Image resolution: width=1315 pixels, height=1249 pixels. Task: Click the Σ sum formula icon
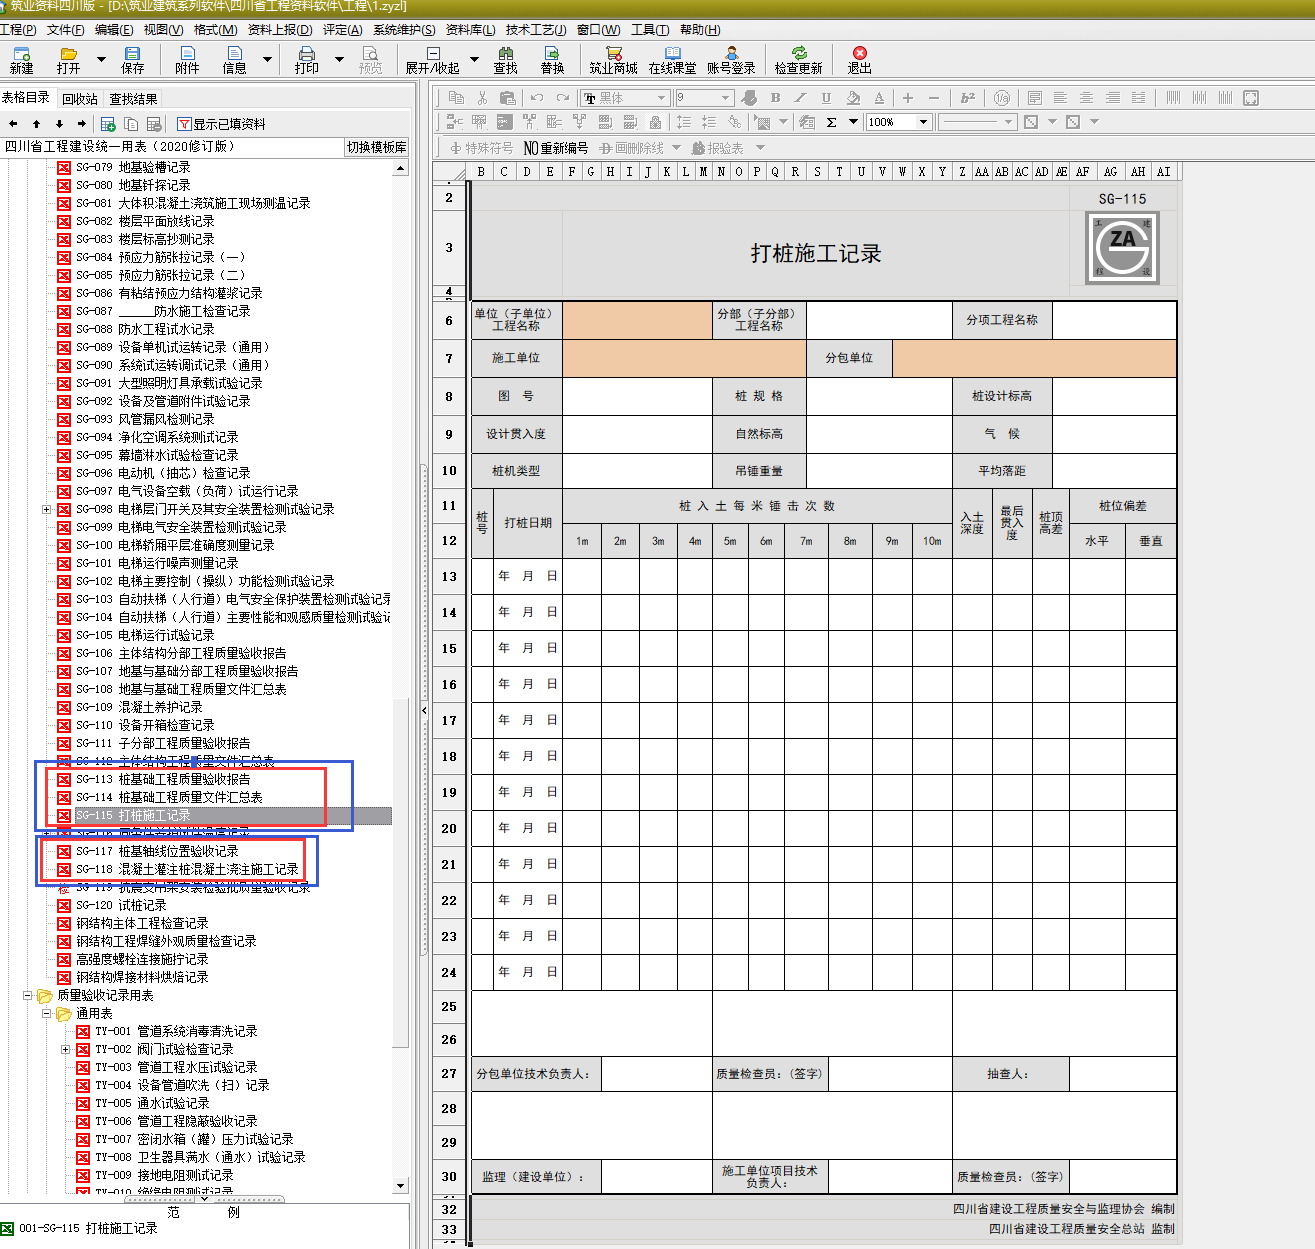click(x=831, y=122)
